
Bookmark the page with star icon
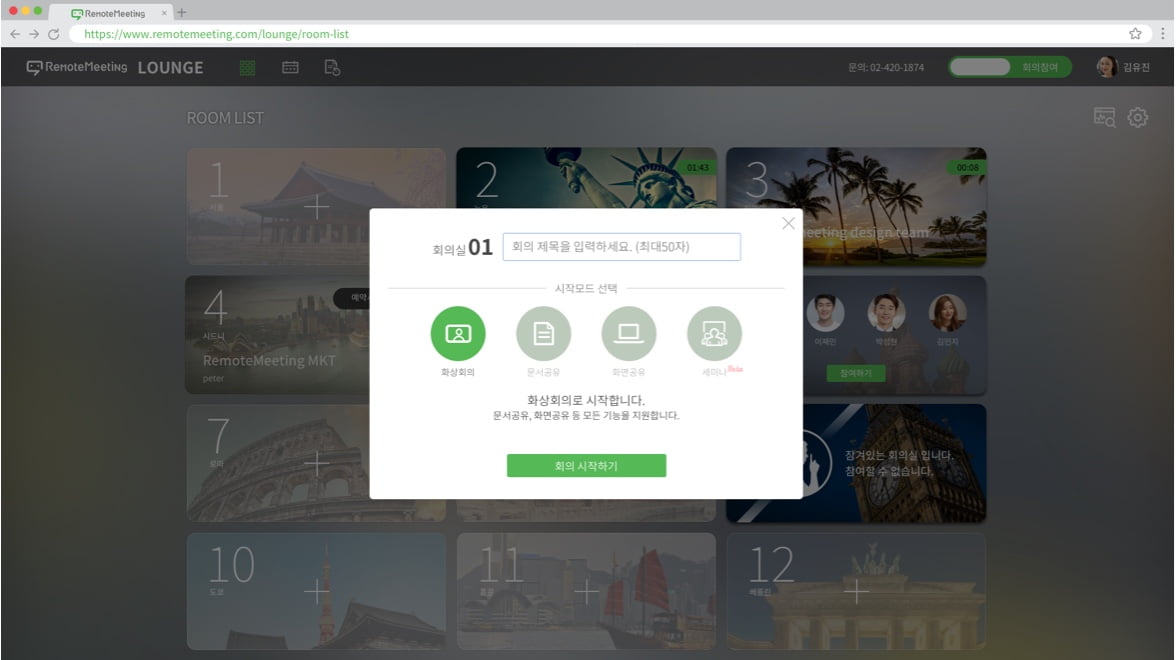1135,34
